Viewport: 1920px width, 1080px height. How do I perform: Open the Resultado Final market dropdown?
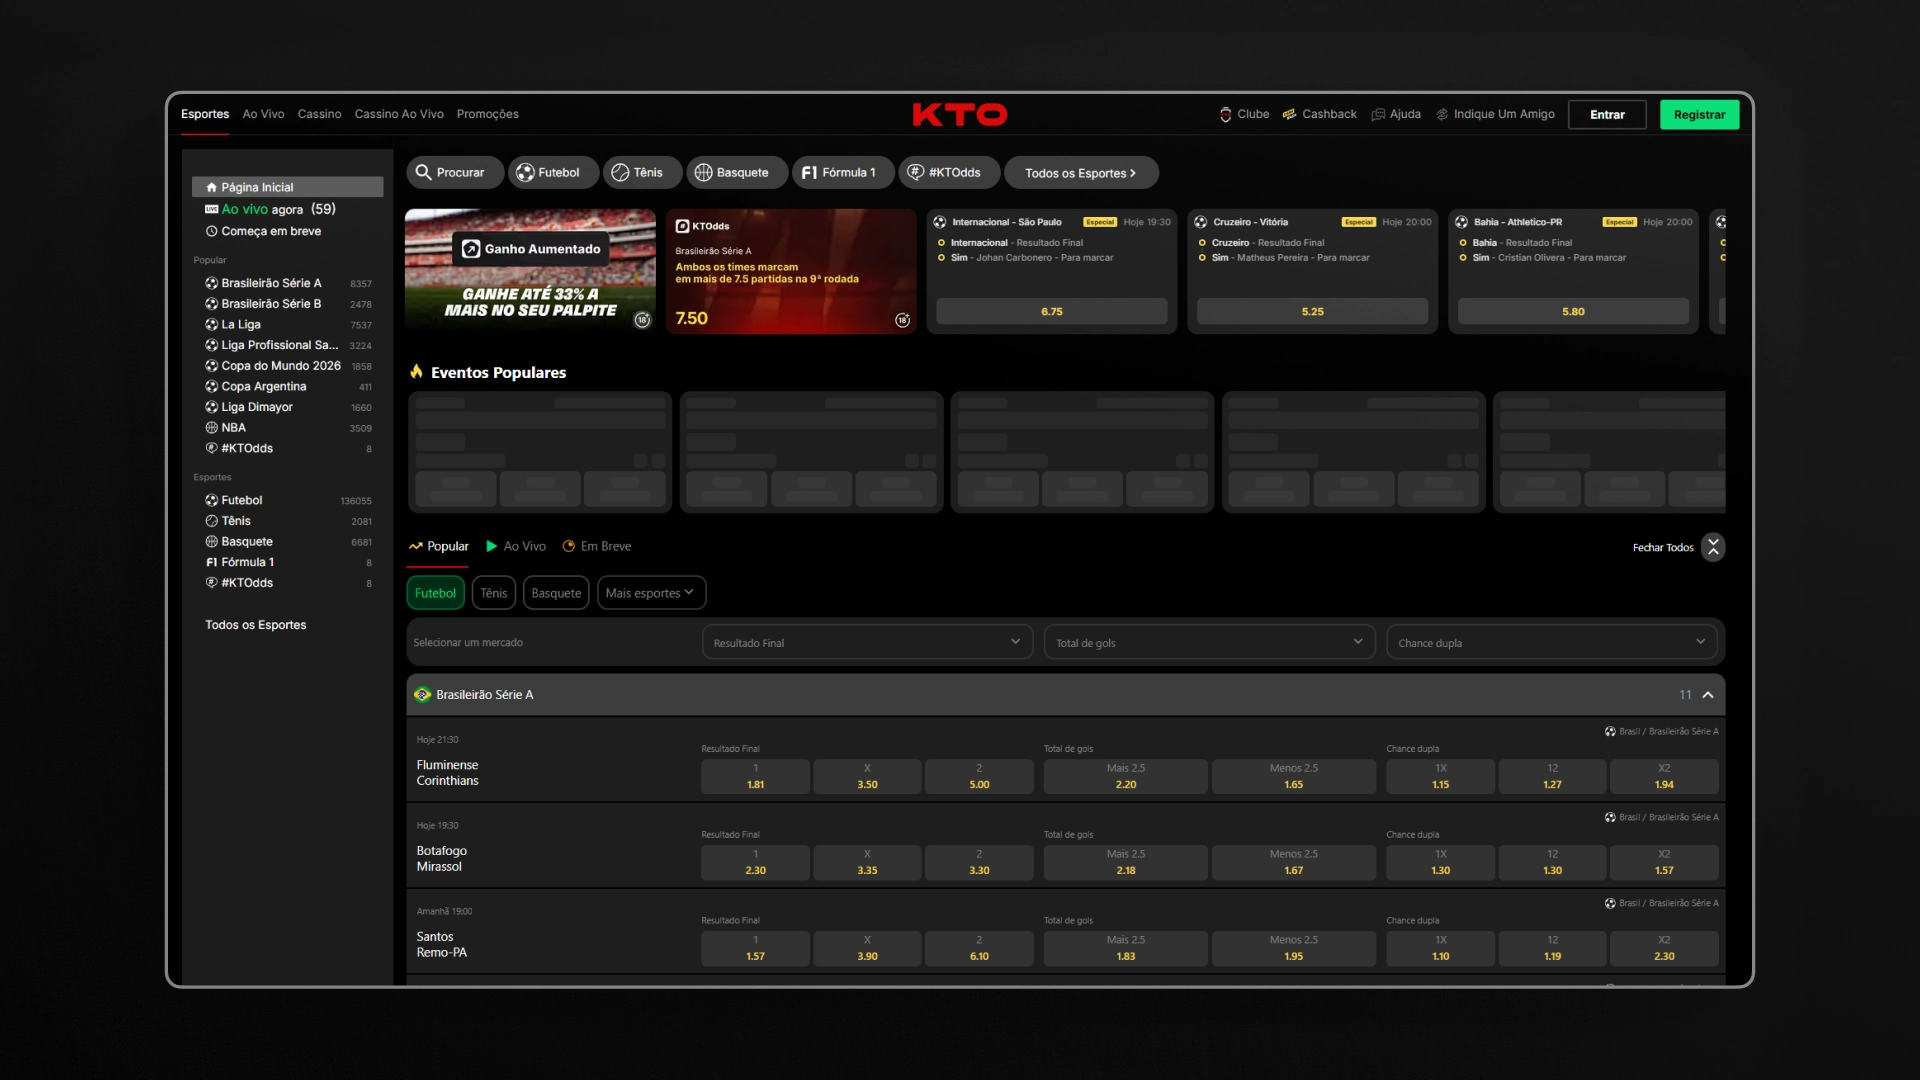click(867, 642)
